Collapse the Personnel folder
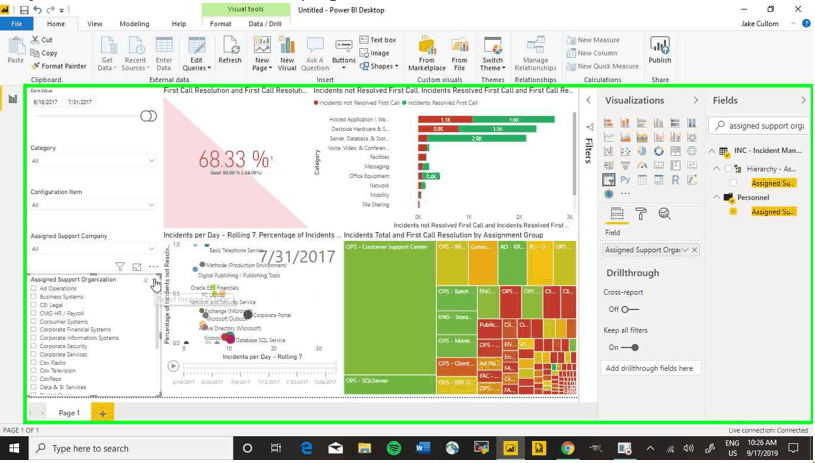The height and width of the screenshot is (463, 815). pos(717,197)
